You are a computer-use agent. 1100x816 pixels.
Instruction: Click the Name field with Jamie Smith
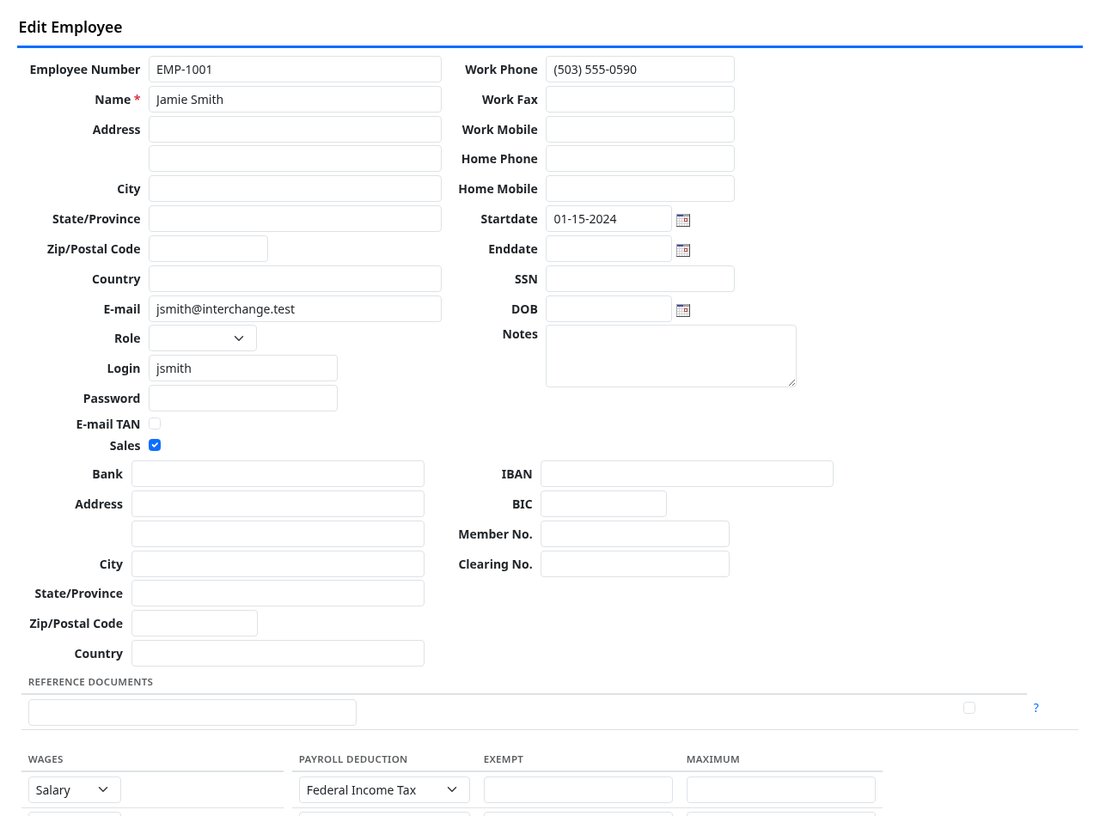pos(295,99)
